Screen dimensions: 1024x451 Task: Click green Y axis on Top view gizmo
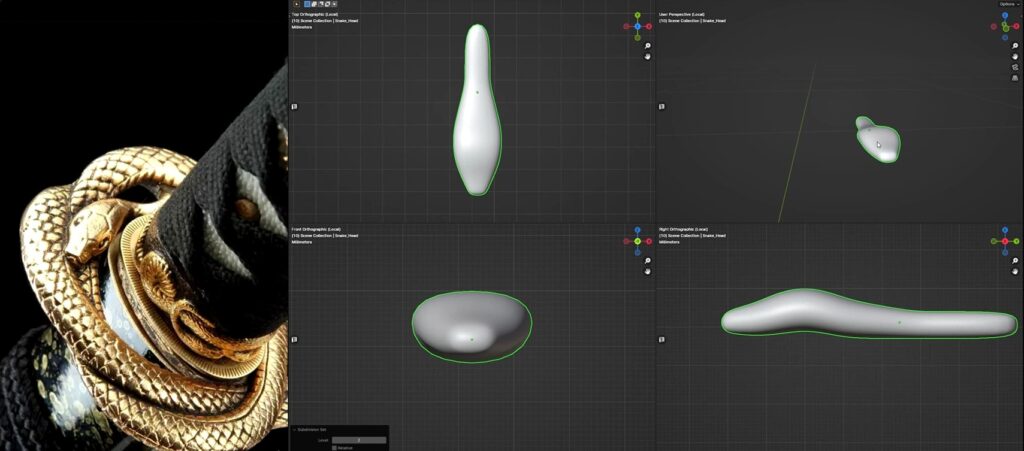[x=637, y=15]
